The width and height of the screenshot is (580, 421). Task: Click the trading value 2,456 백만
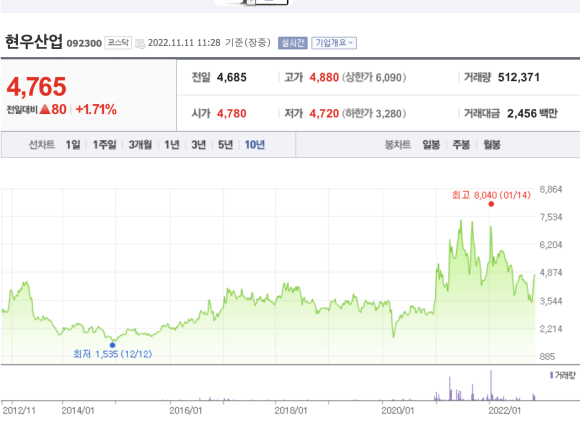coord(532,114)
